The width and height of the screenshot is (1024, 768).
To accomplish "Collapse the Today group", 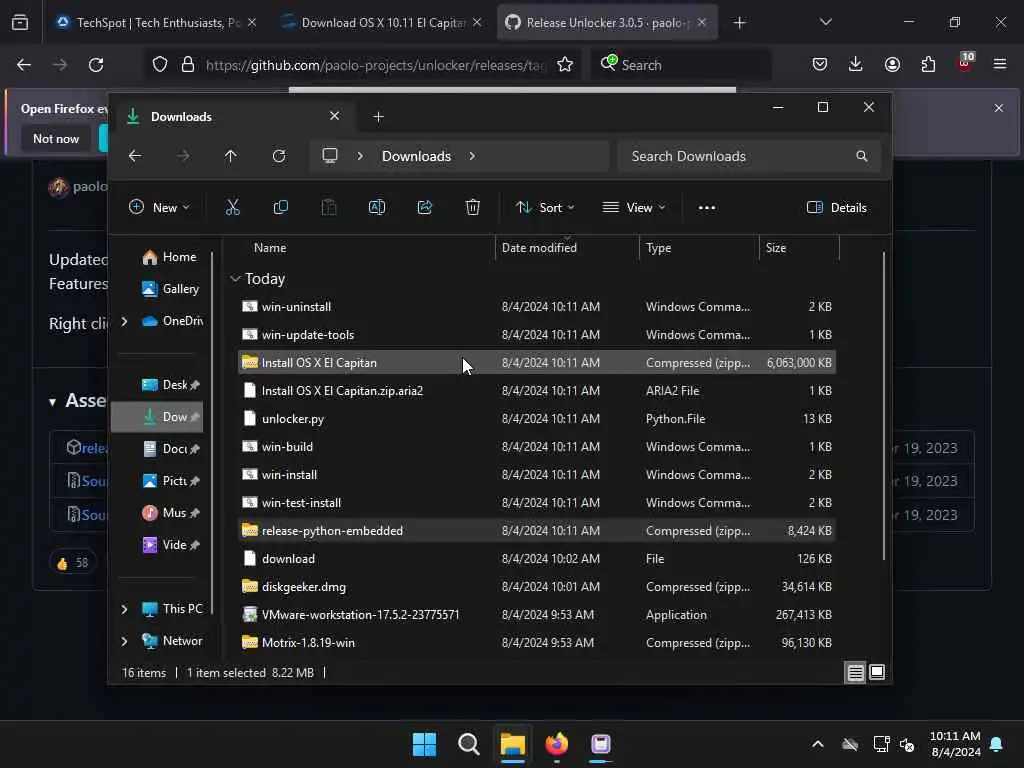I will (x=235, y=279).
